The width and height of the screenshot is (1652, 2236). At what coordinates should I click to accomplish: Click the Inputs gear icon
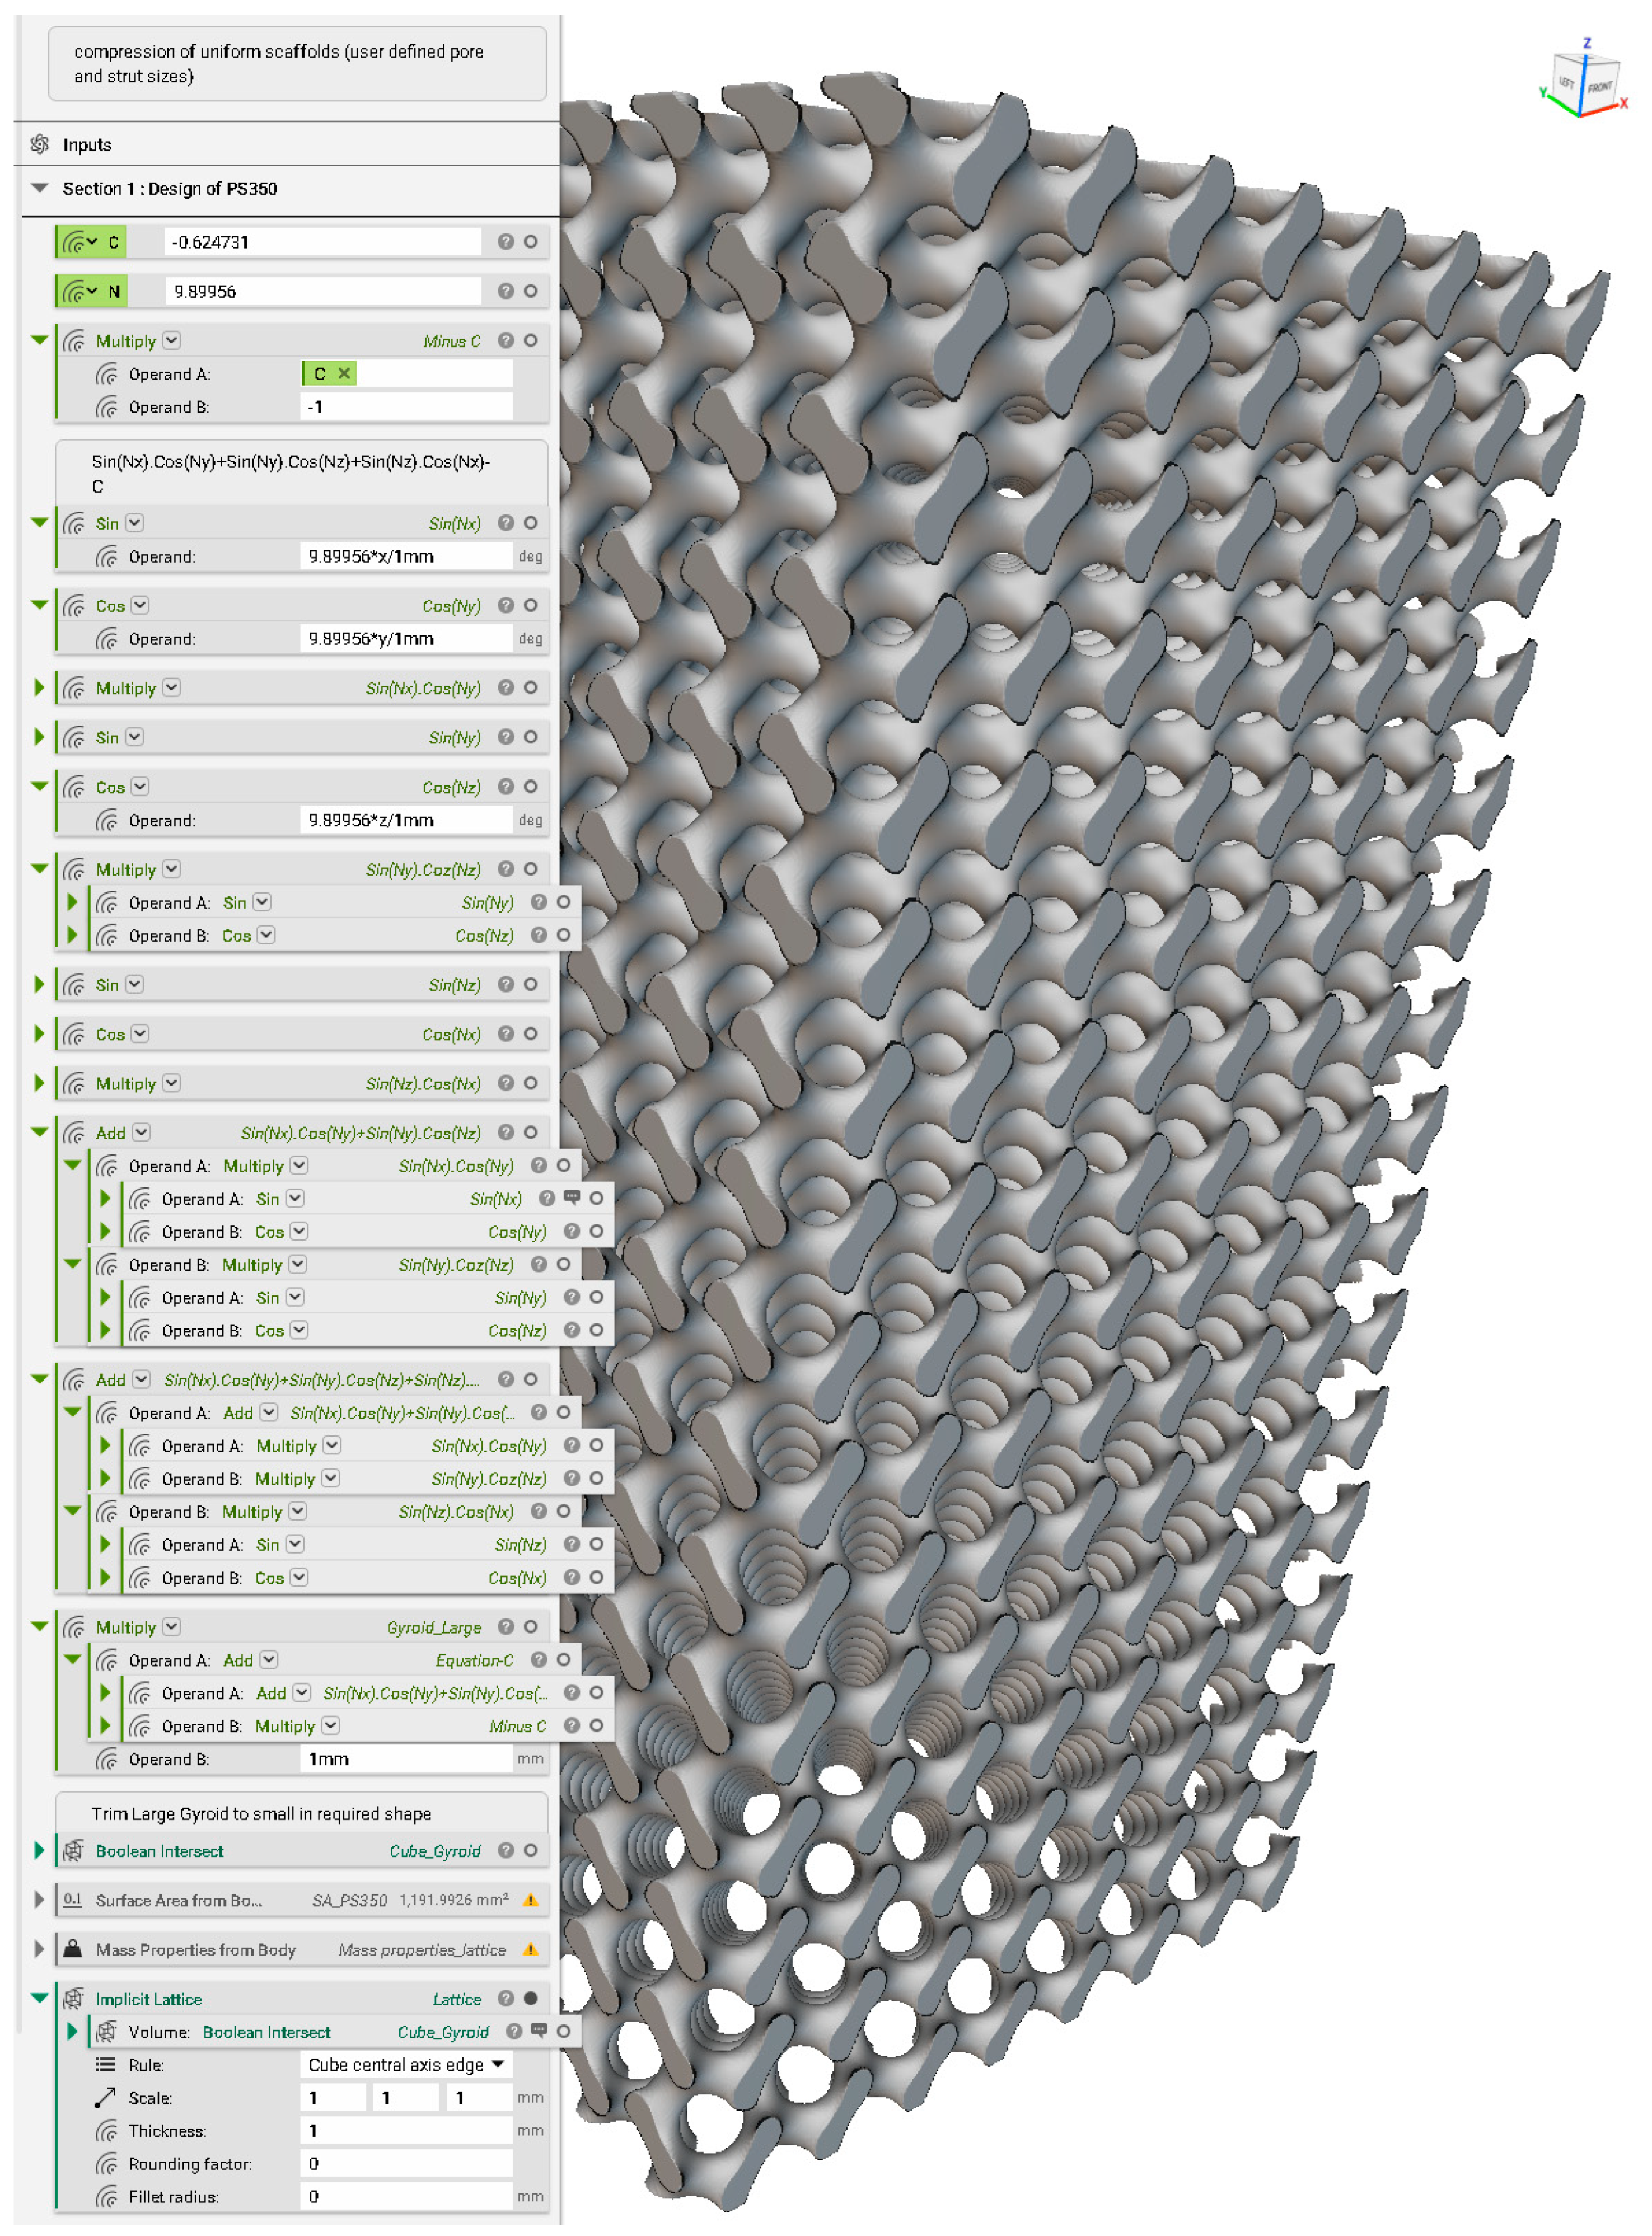pos(40,144)
